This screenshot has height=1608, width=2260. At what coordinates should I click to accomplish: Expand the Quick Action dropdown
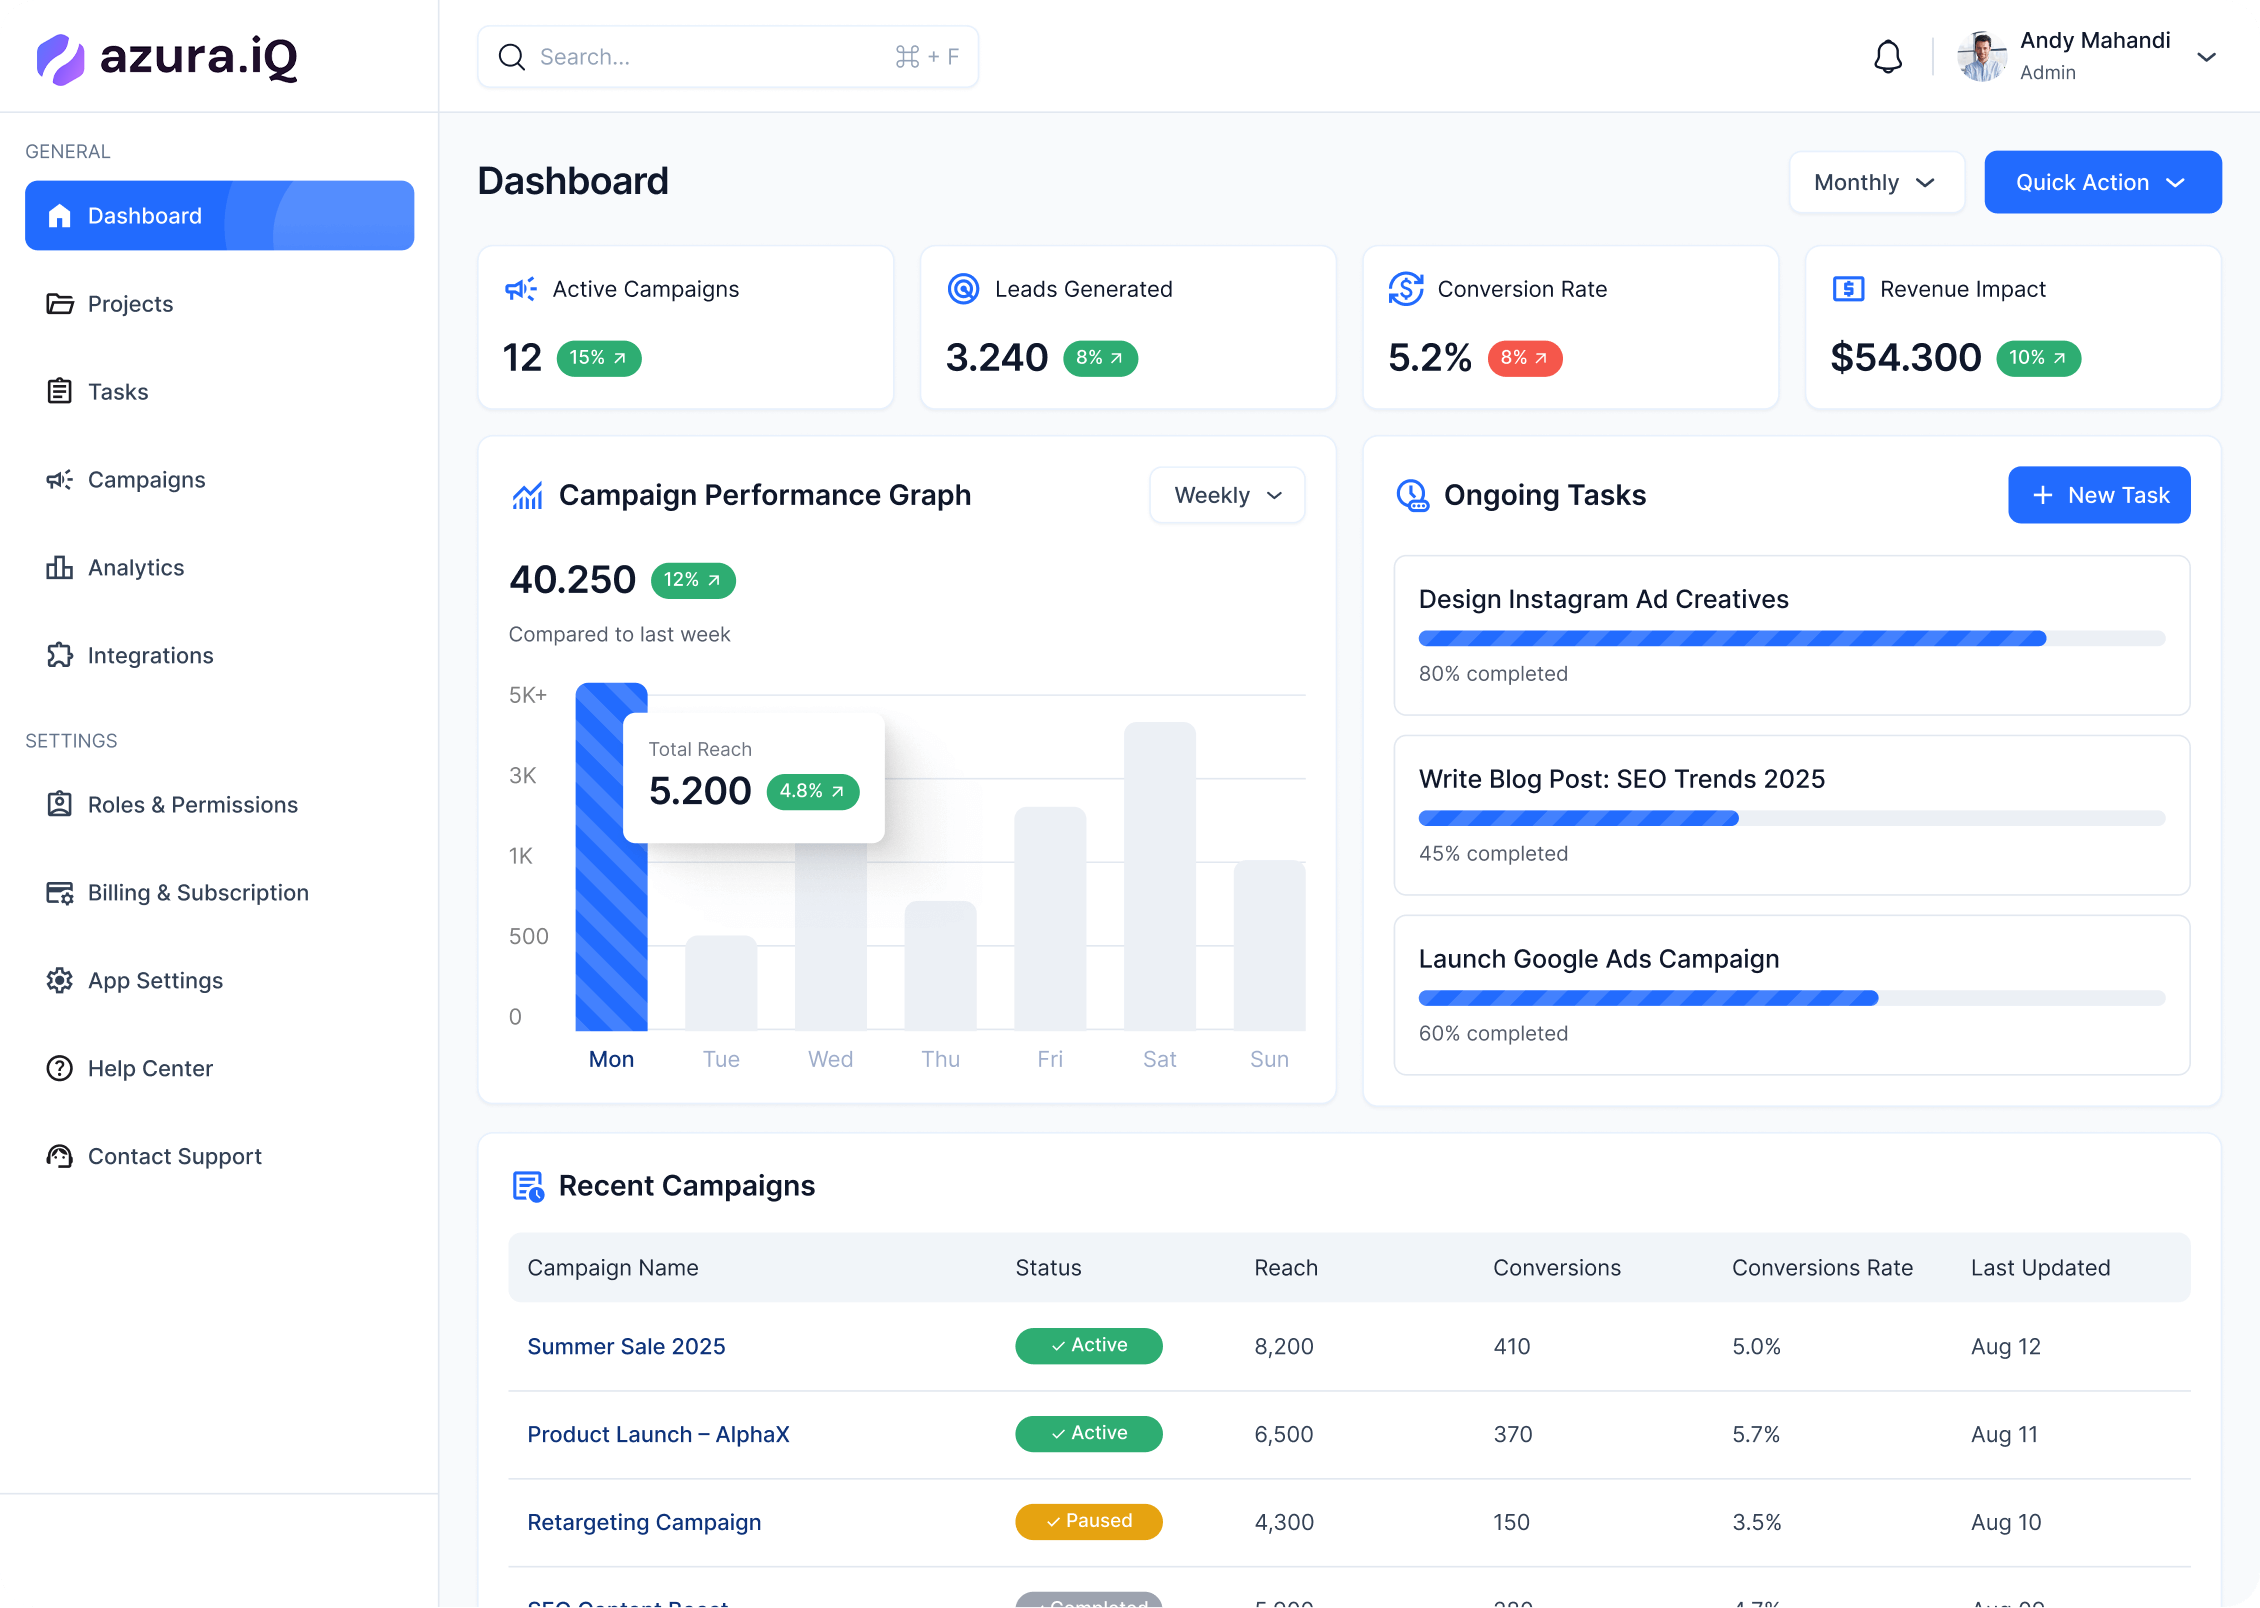click(x=2102, y=182)
